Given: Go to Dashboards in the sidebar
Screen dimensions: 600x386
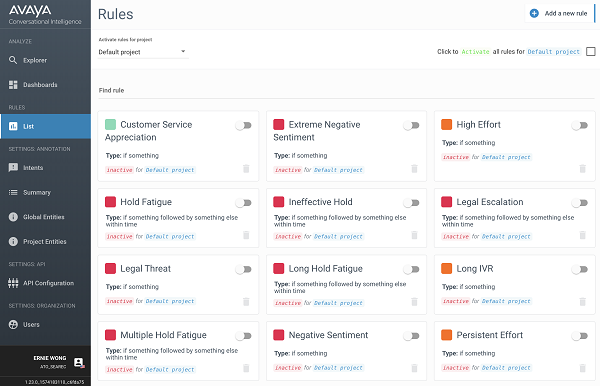Looking at the screenshot, I should (45, 85).
